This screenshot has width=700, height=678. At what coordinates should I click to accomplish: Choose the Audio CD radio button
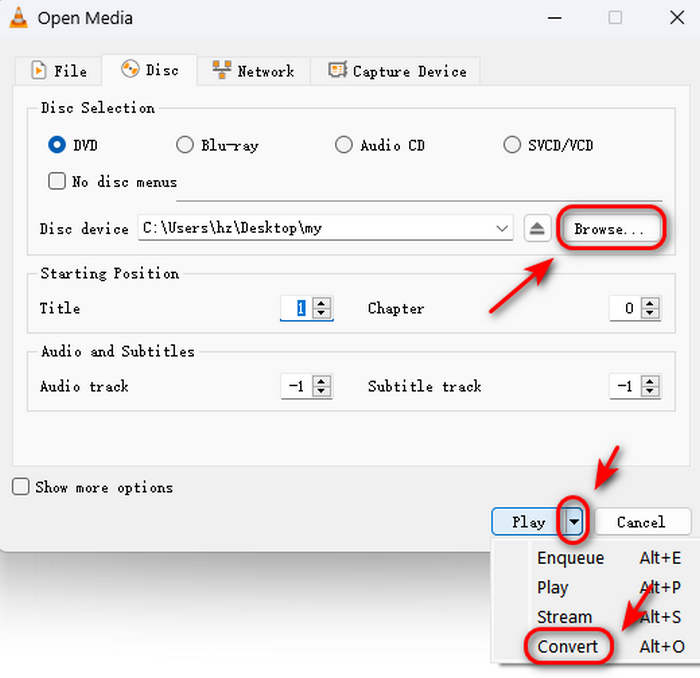pos(343,145)
